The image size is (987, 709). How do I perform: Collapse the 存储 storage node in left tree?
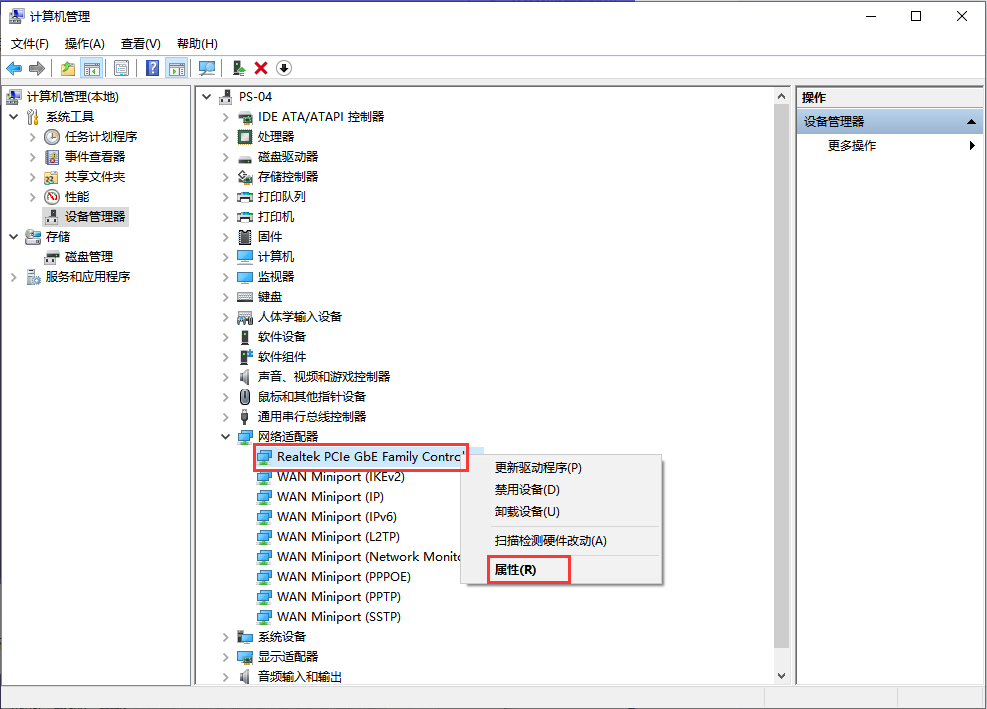14,237
